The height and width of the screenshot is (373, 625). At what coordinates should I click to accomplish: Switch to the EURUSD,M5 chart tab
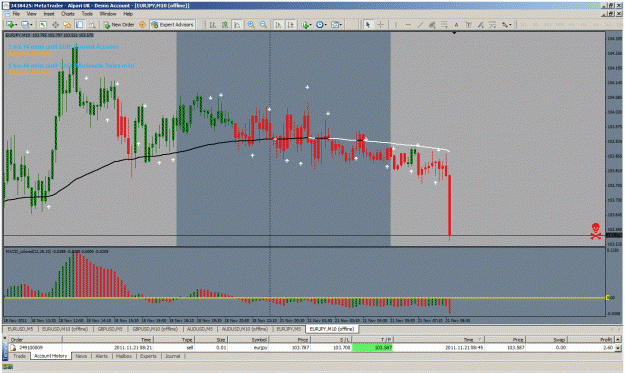click(20, 329)
